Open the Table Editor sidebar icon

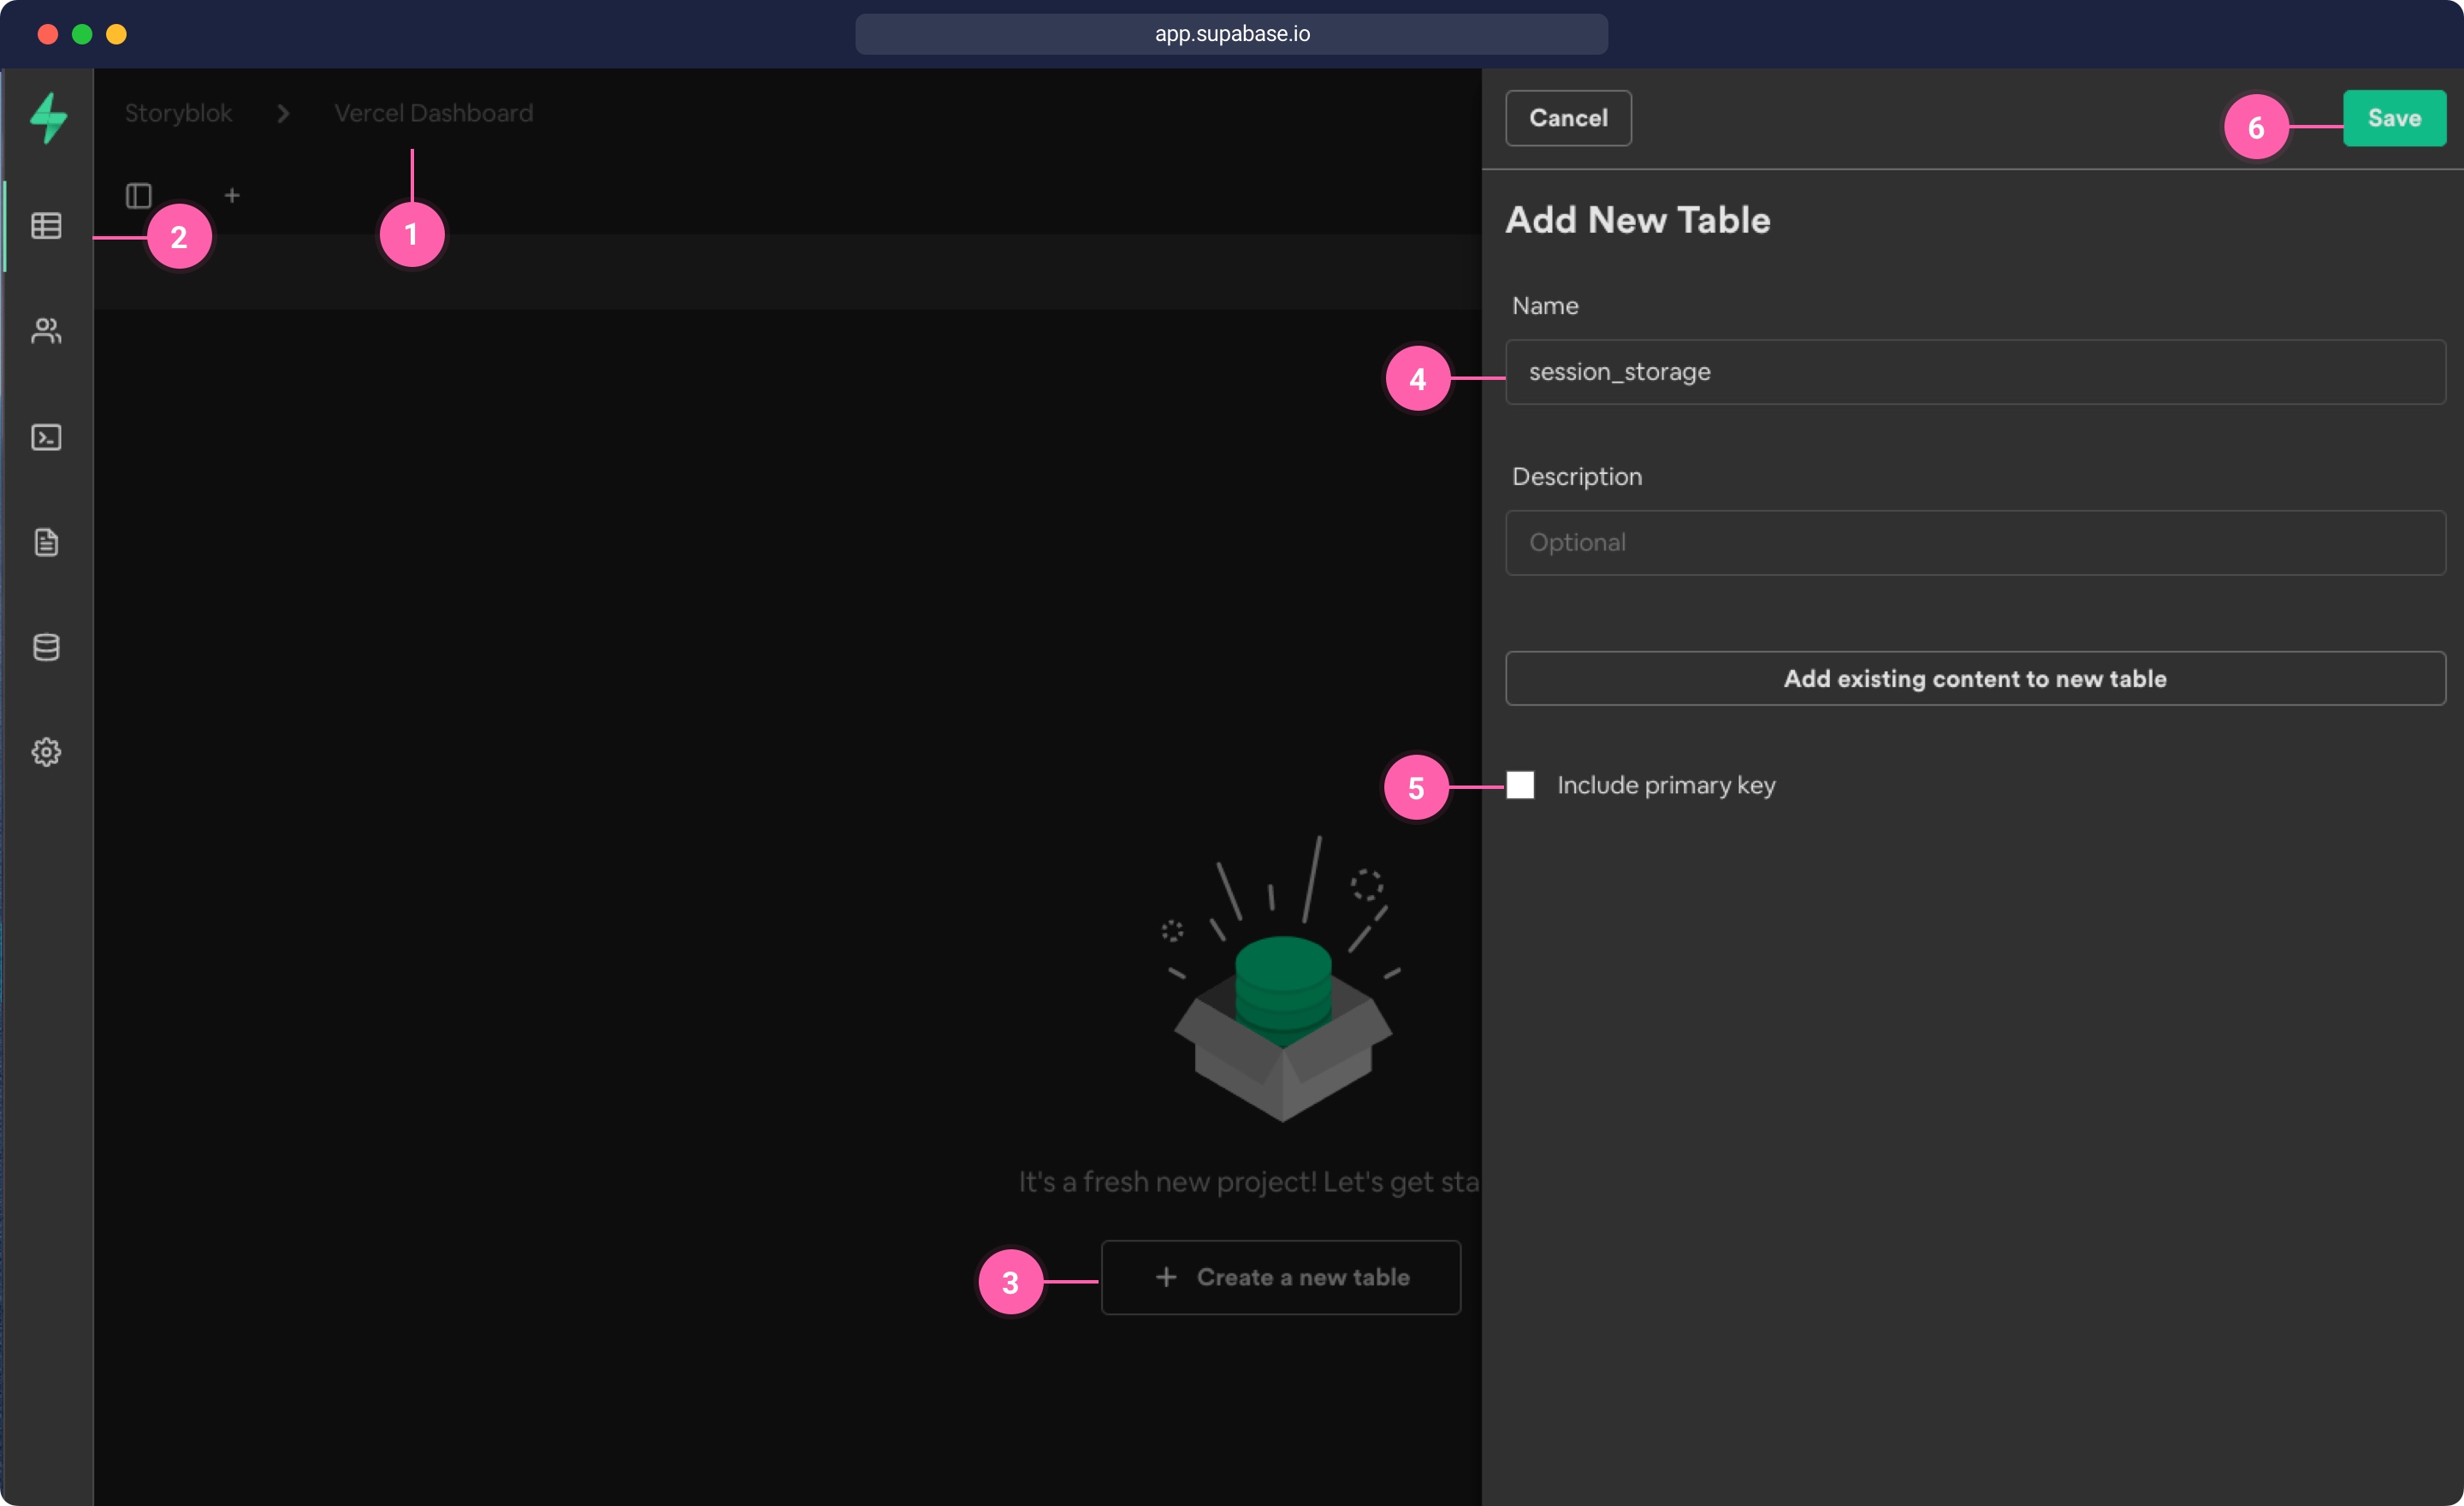(x=46, y=226)
